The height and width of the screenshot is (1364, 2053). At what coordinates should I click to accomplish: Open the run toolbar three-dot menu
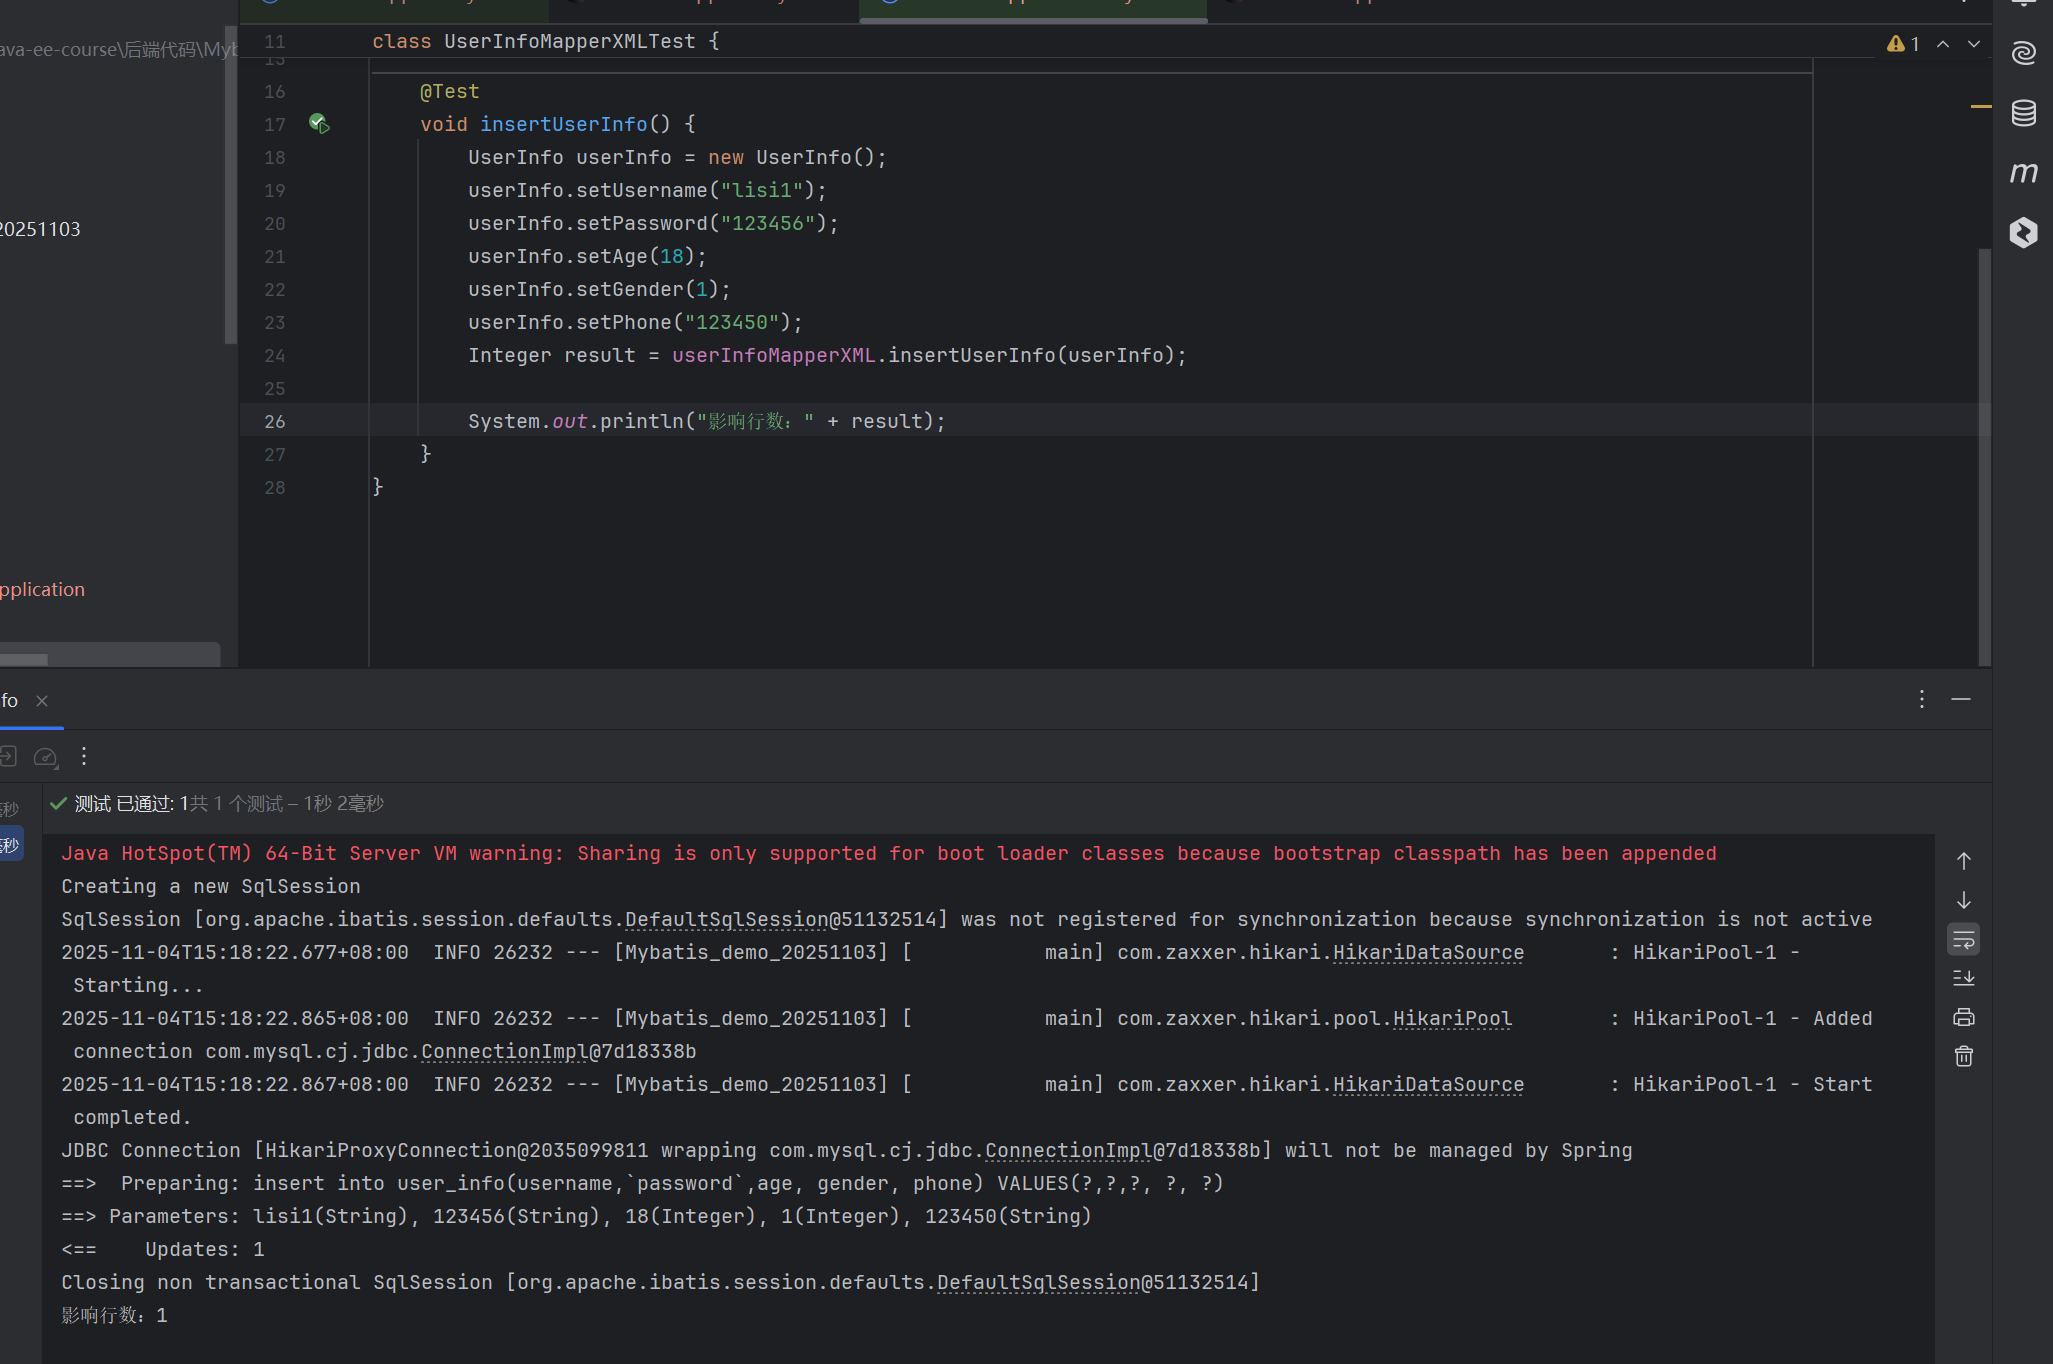84,757
